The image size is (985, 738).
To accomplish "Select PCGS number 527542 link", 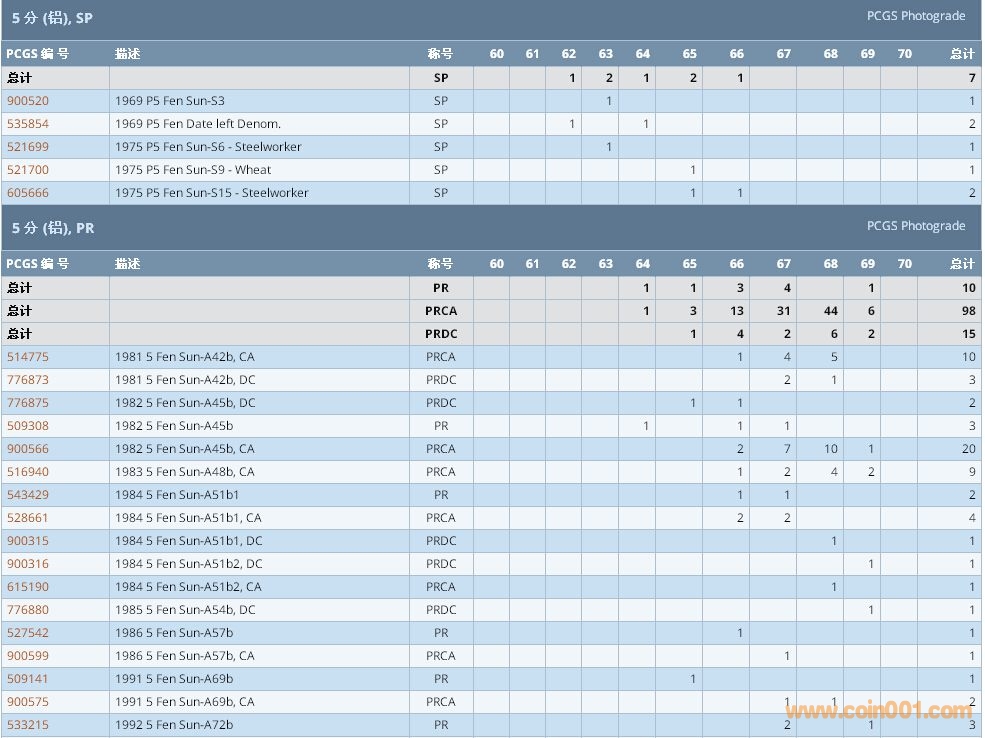I will [28, 633].
